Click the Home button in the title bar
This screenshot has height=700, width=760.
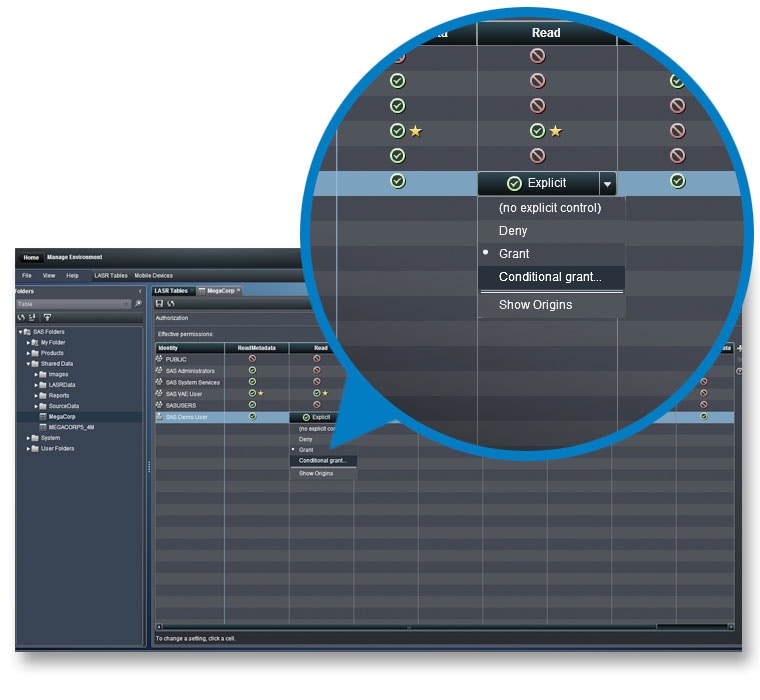(x=31, y=257)
